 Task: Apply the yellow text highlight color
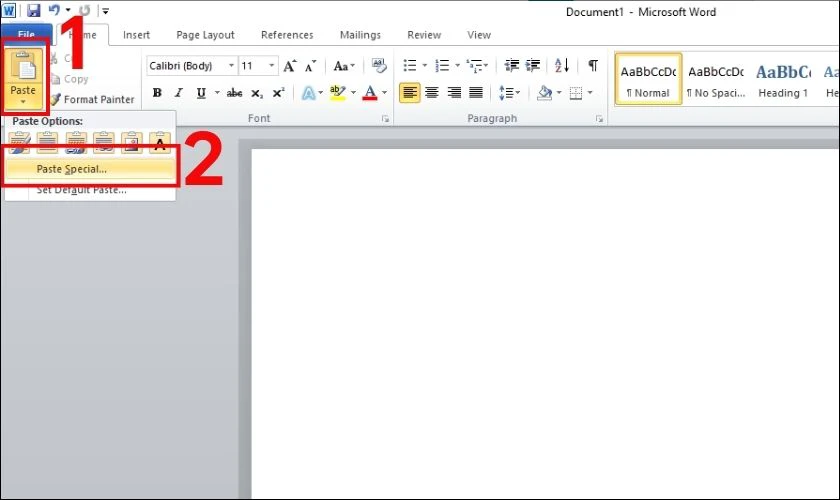338,93
